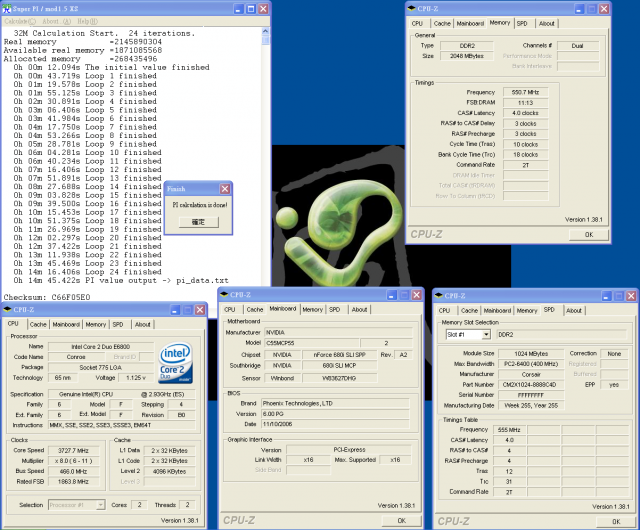The image size is (640, 530).
Task: Click the Memory Size 2048 MBytes field
Action: click(x=467, y=56)
